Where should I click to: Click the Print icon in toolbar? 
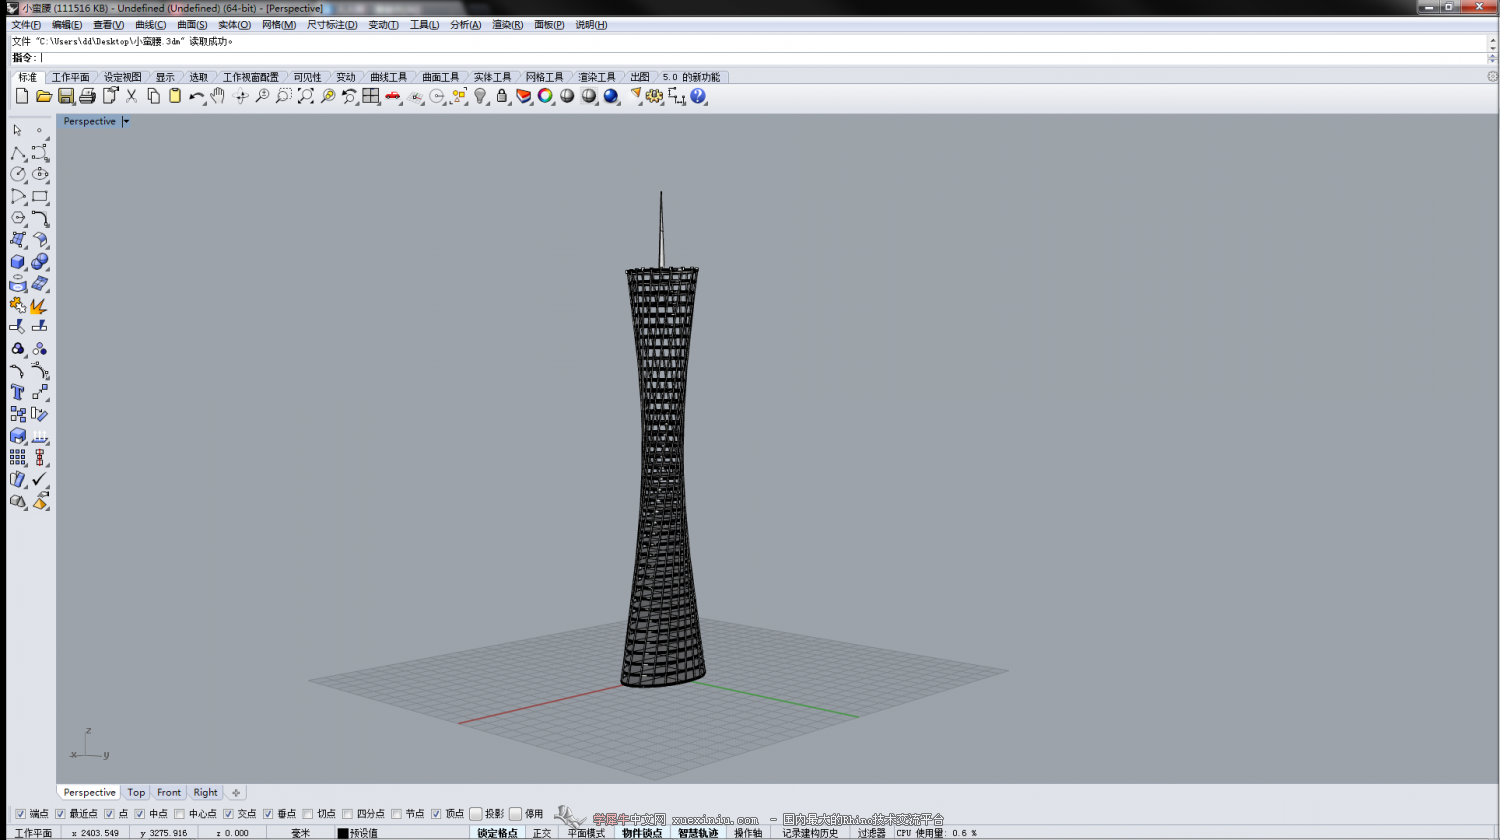click(87, 96)
